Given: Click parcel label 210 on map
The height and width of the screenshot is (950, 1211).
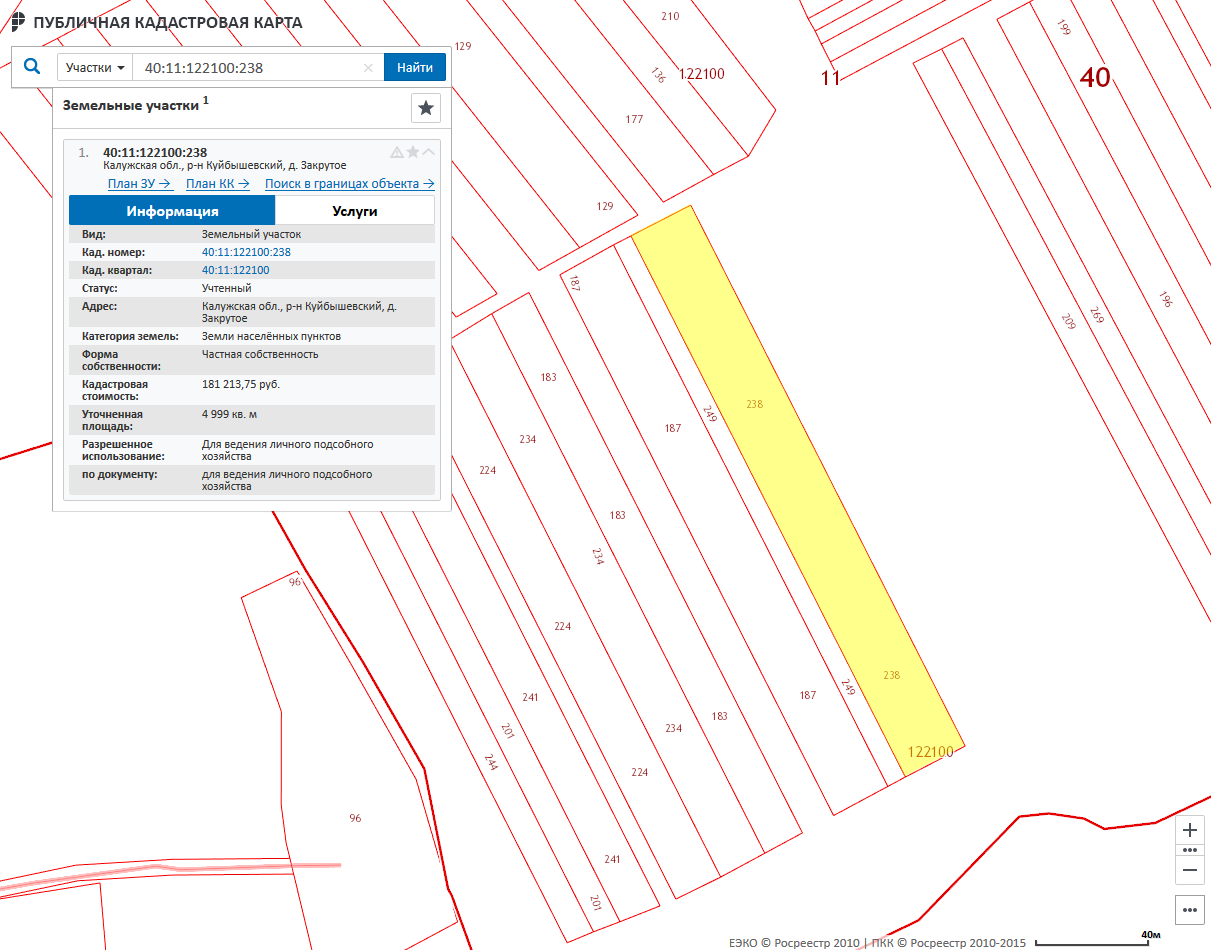Looking at the screenshot, I should pos(670,16).
